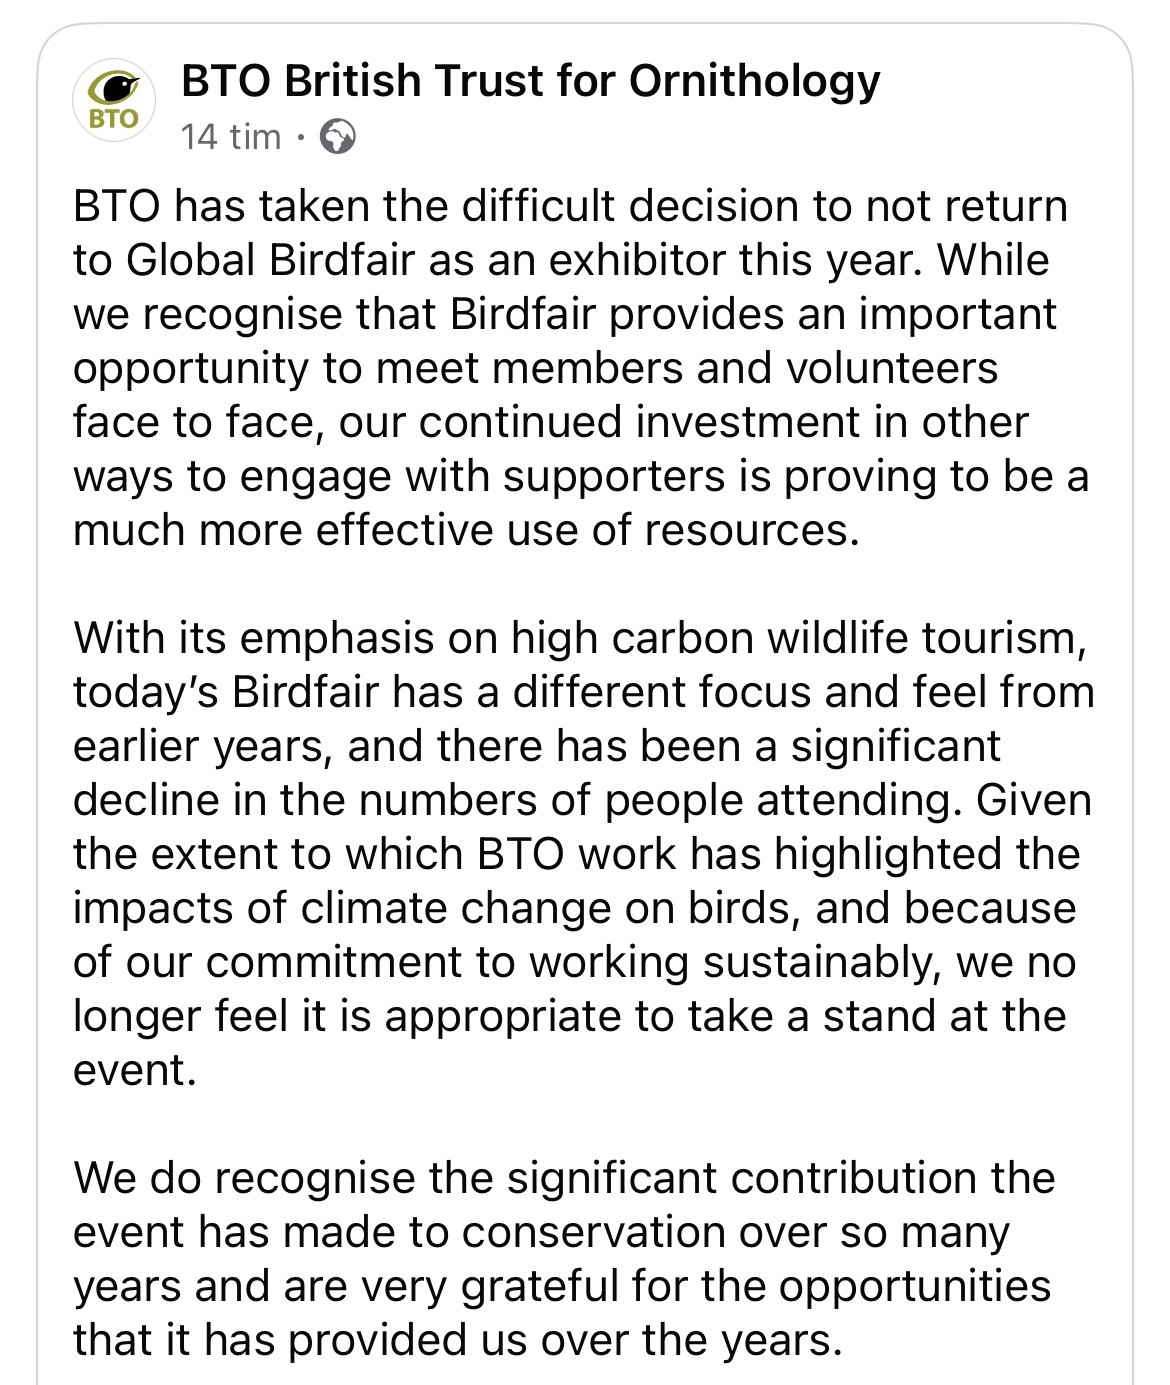The height and width of the screenshot is (1385, 1170).
Task: Open the BTO British Trust for Ornithology page
Action: [x=530, y=81]
